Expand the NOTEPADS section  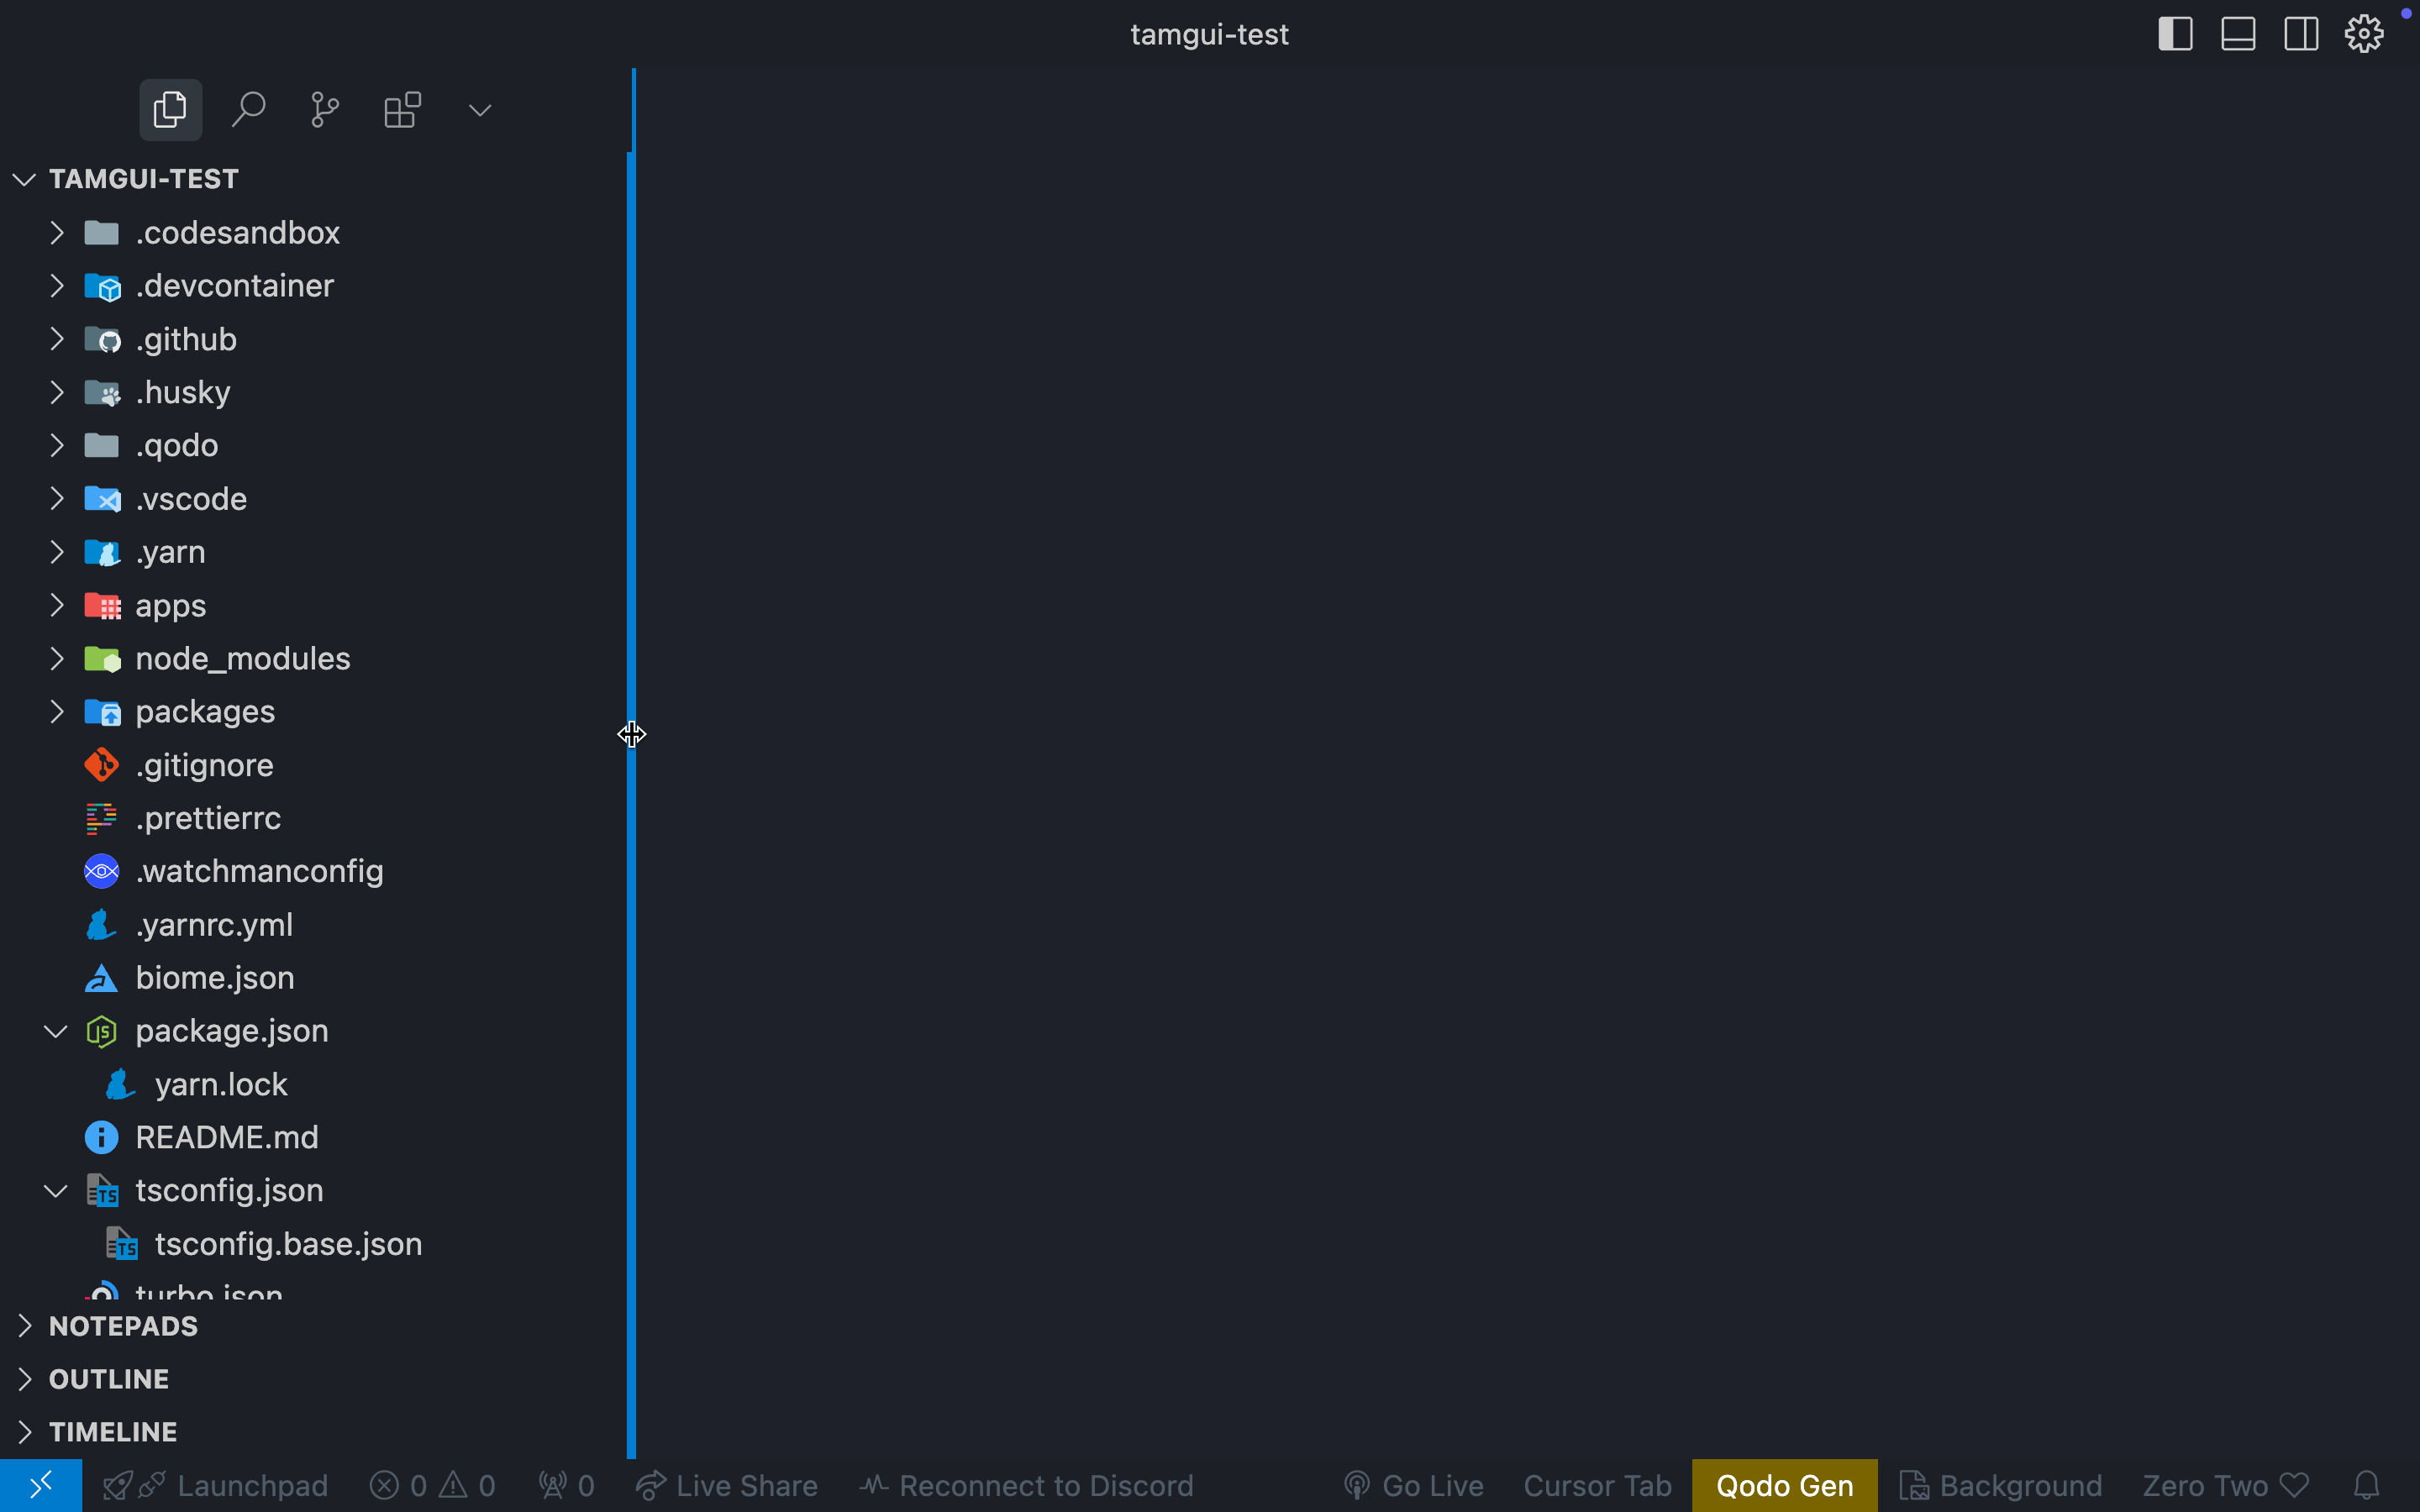[25, 1326]
